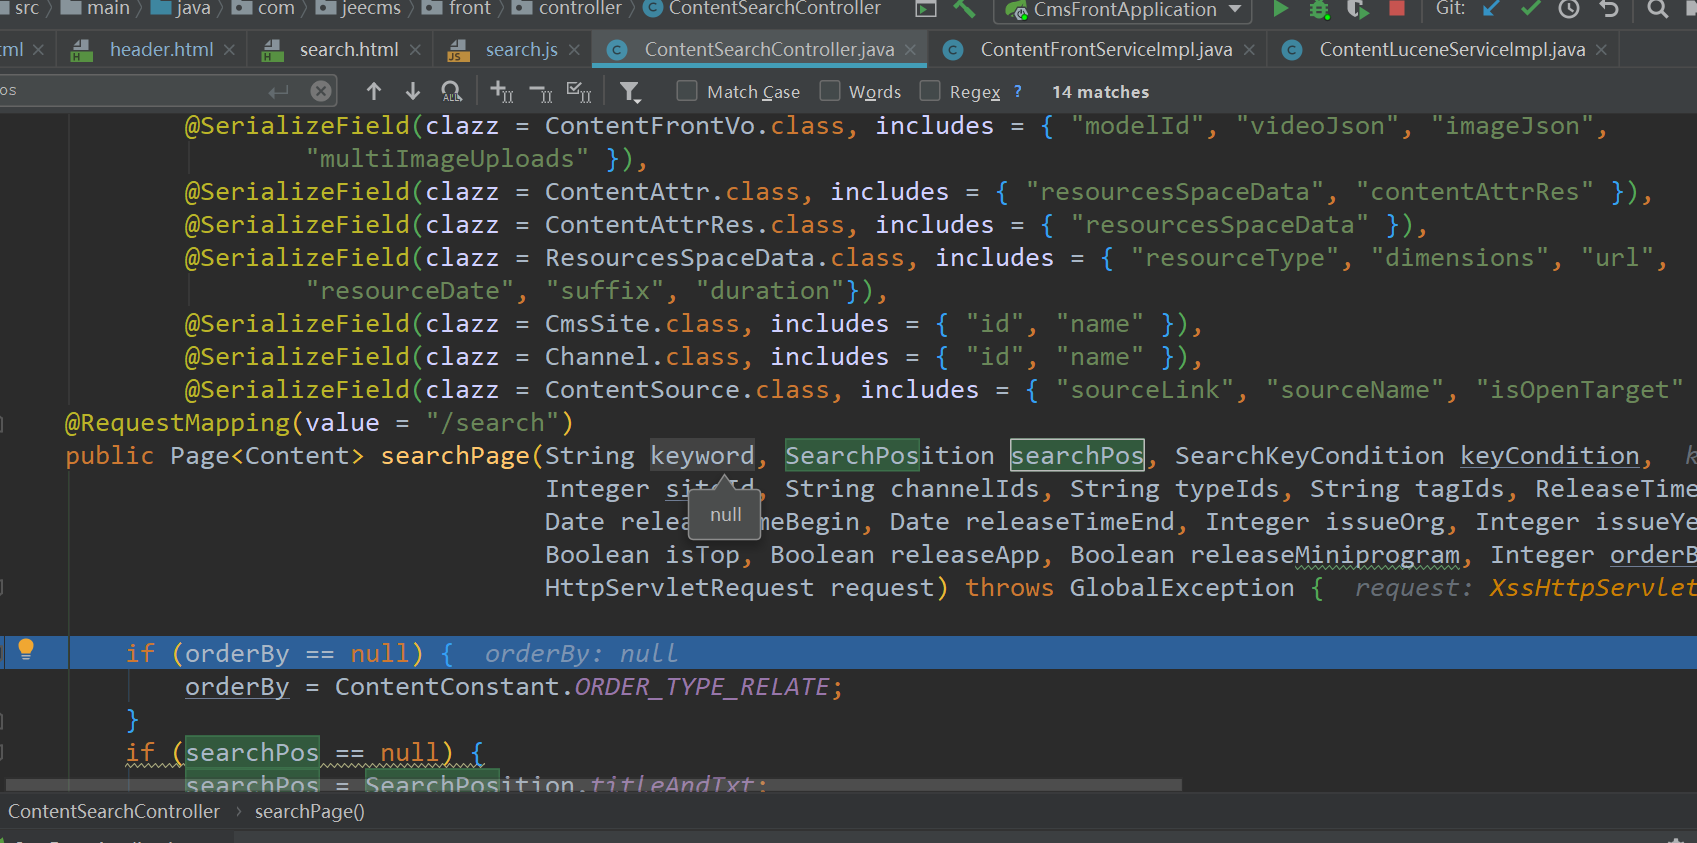Click the searchPage() breadcrumb item

click(x=309, y=812)
